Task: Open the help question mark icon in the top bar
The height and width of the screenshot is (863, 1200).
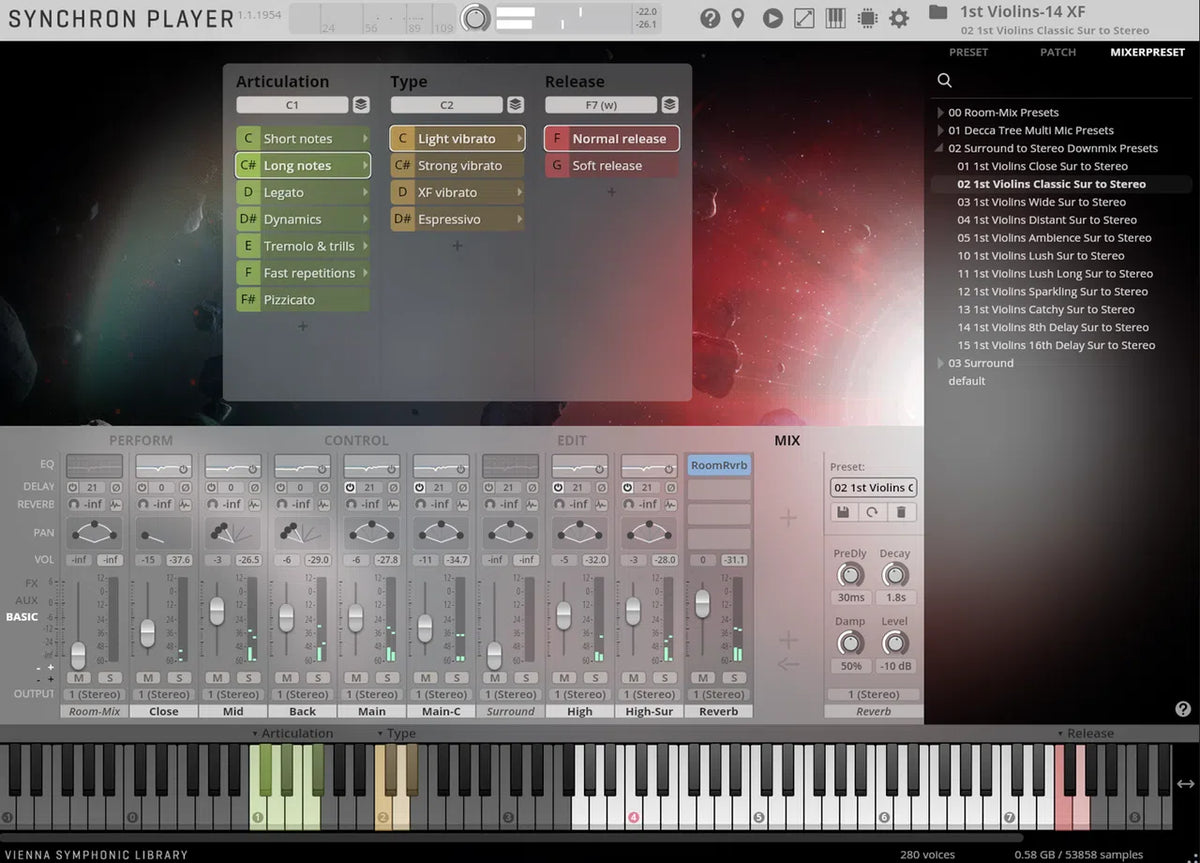Action: [710, 18]
